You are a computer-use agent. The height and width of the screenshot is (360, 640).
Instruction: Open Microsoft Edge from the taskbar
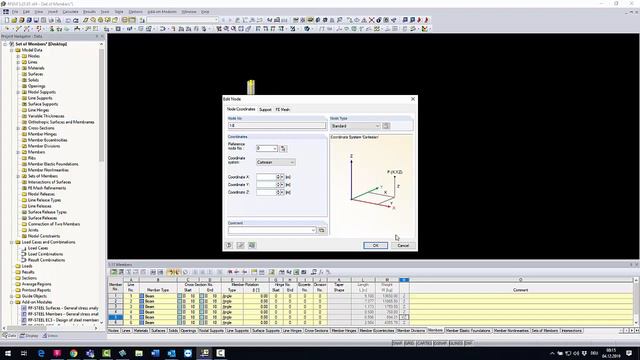(41, 353)
